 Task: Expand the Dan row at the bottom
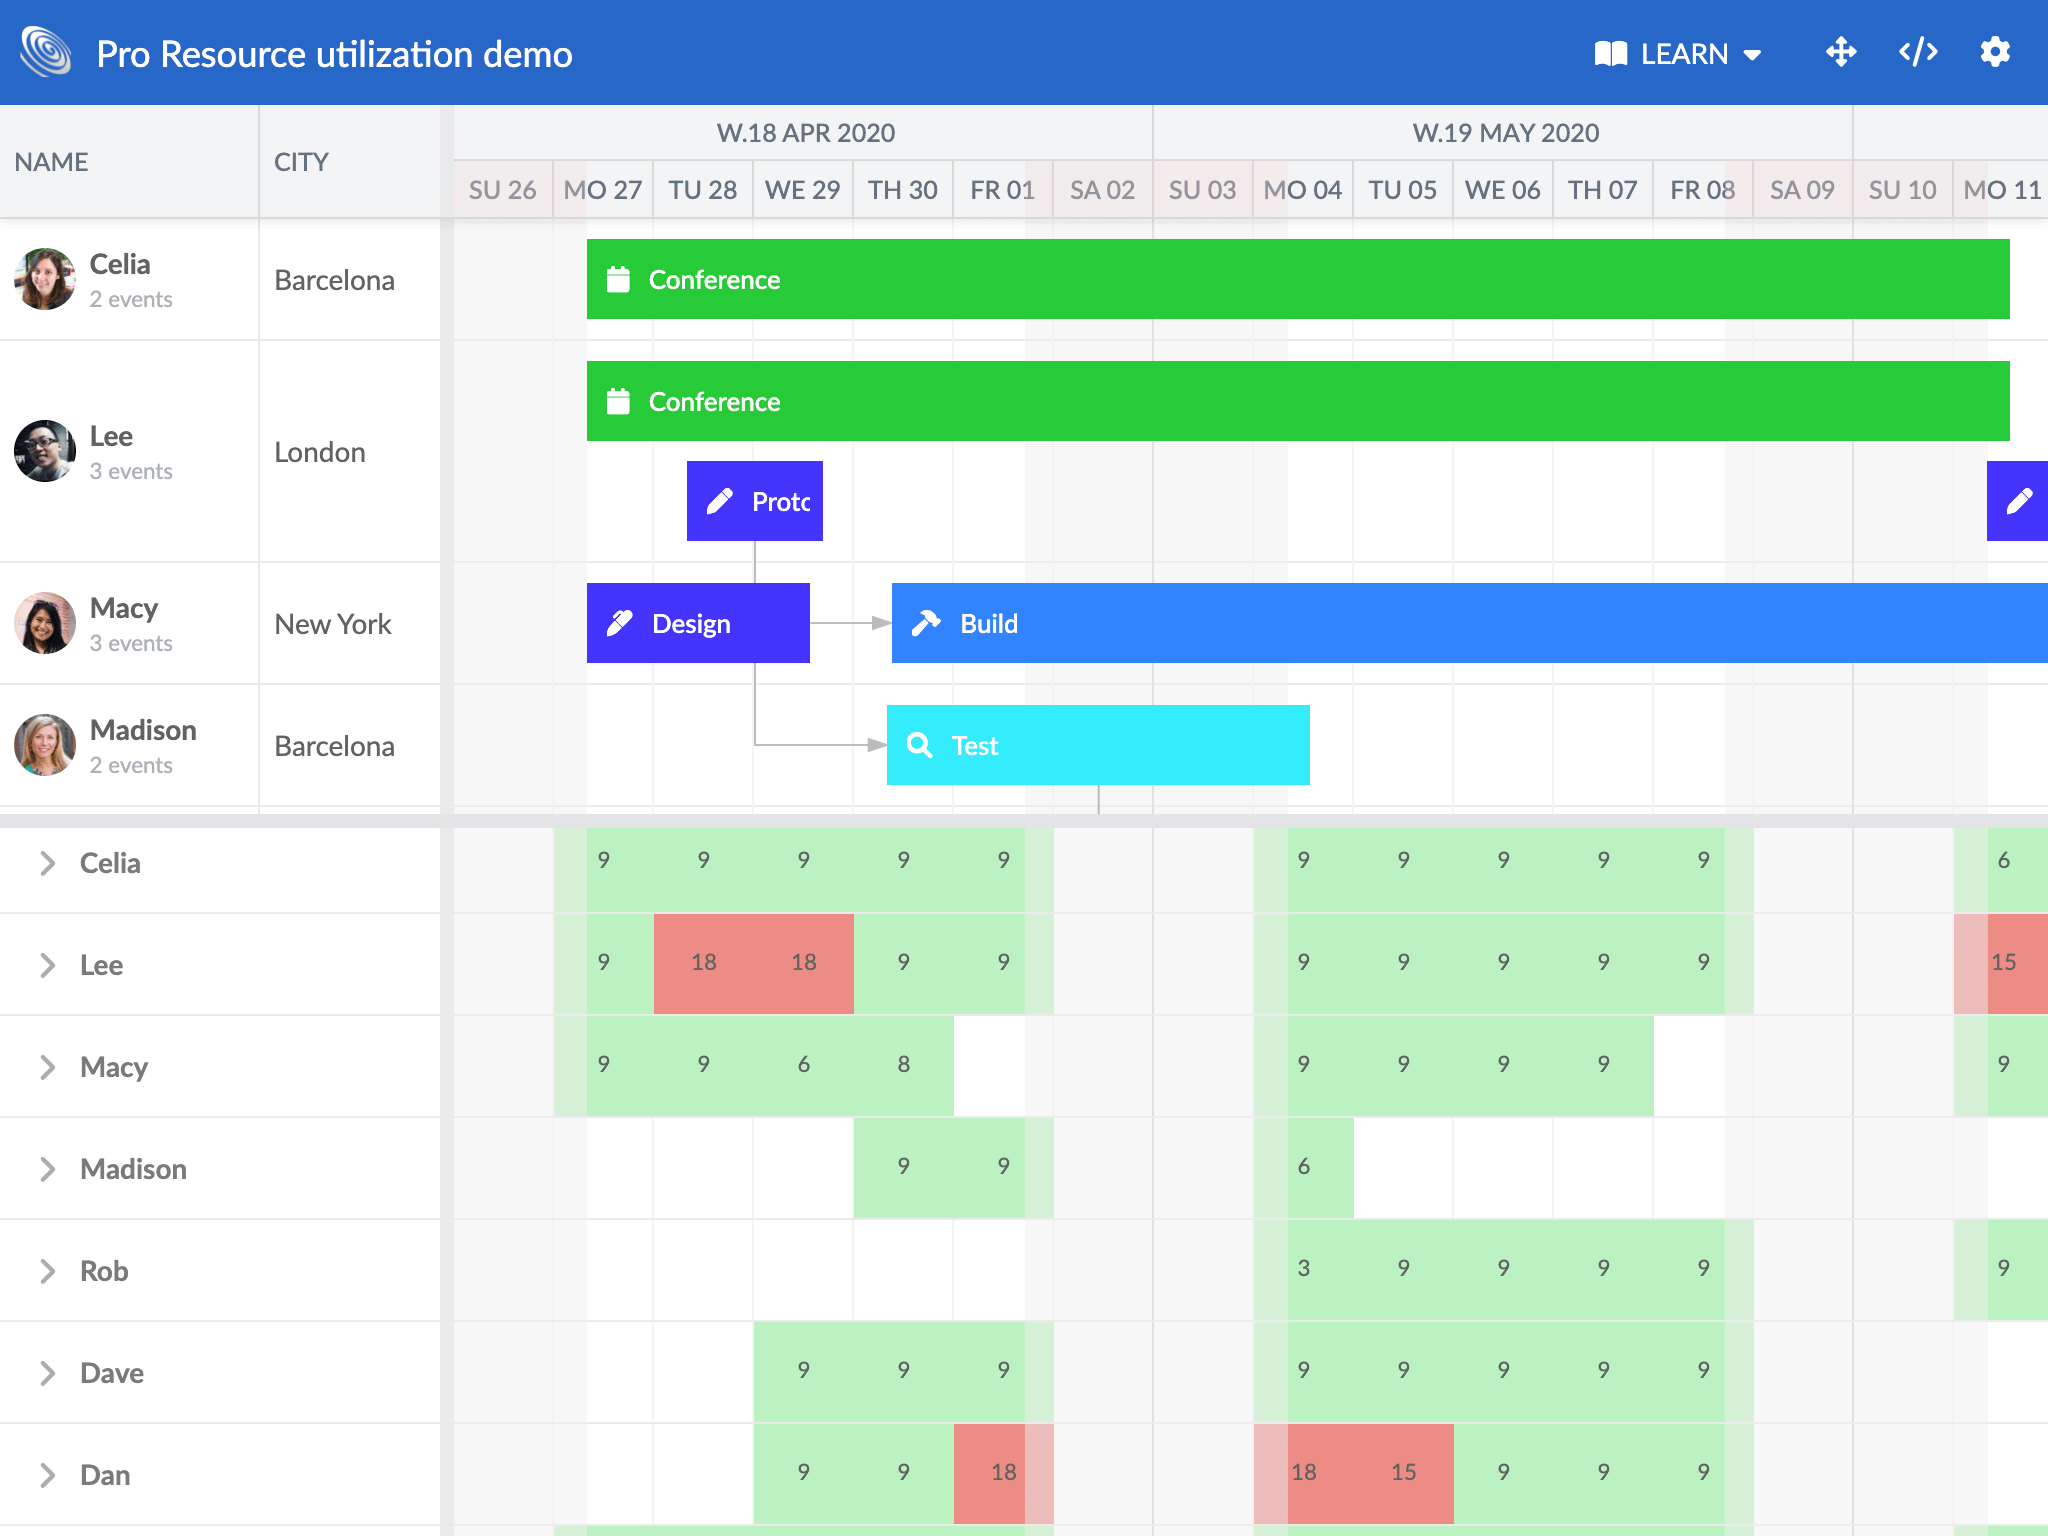(46, 1475)
